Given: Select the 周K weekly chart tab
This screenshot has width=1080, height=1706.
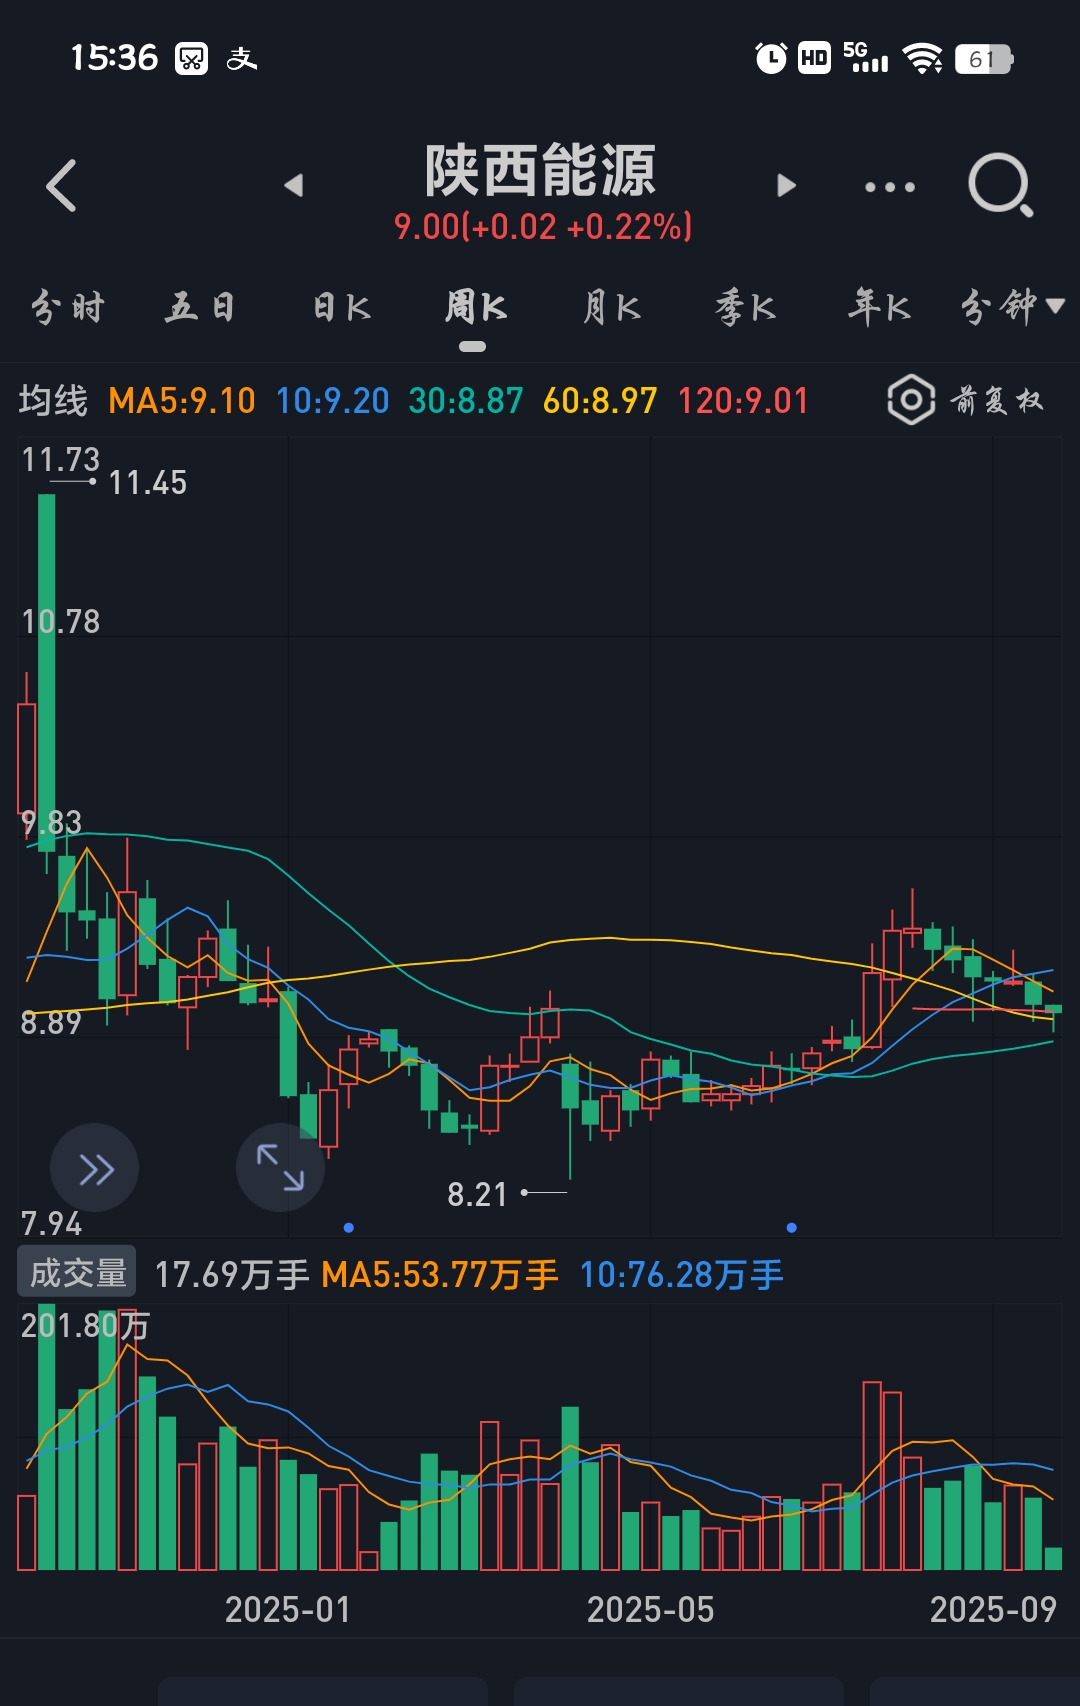Looking at the screenshot, I should click(475, 307).
